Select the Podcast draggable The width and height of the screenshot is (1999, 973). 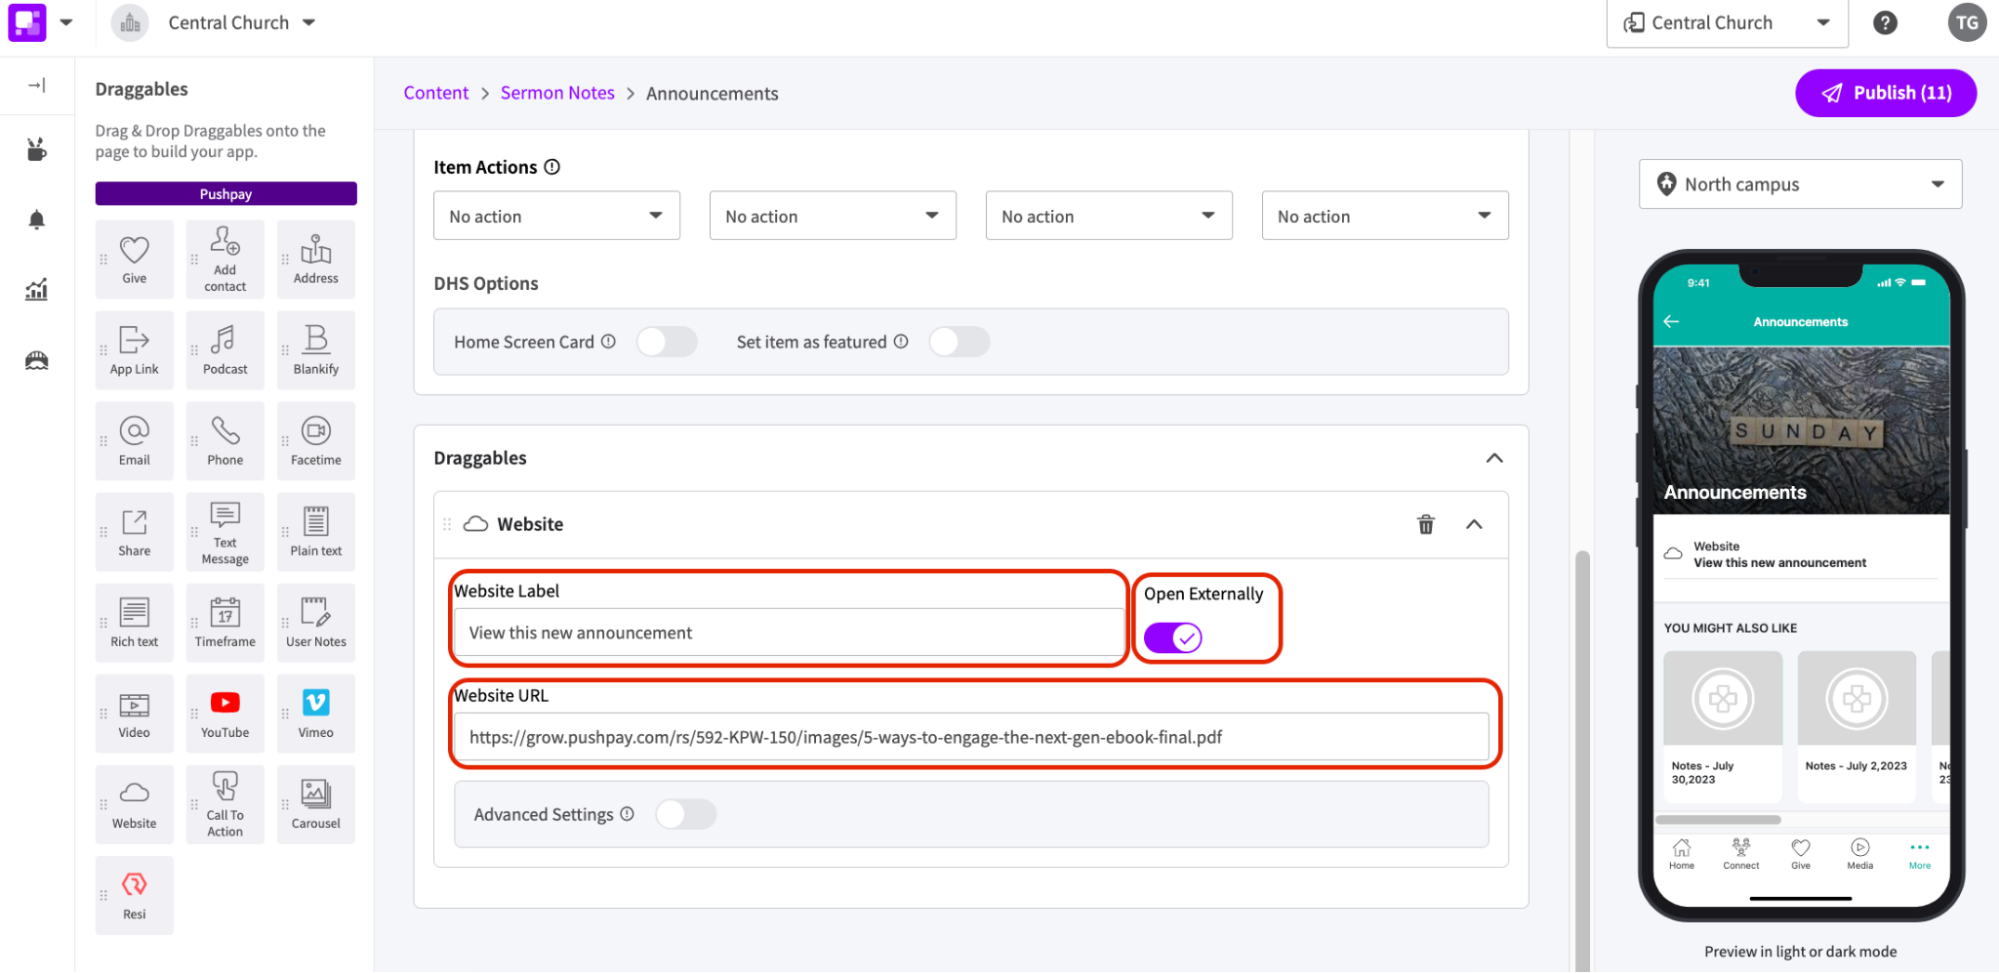(224, 349)
